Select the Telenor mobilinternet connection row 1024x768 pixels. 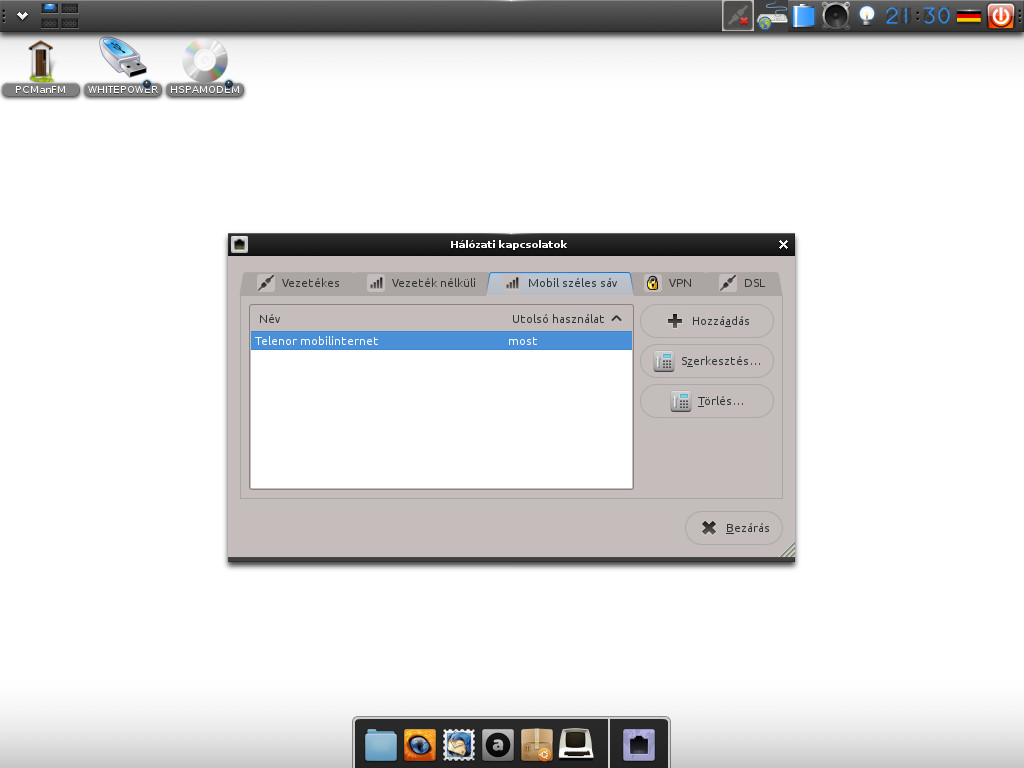(x=441, y=340)
